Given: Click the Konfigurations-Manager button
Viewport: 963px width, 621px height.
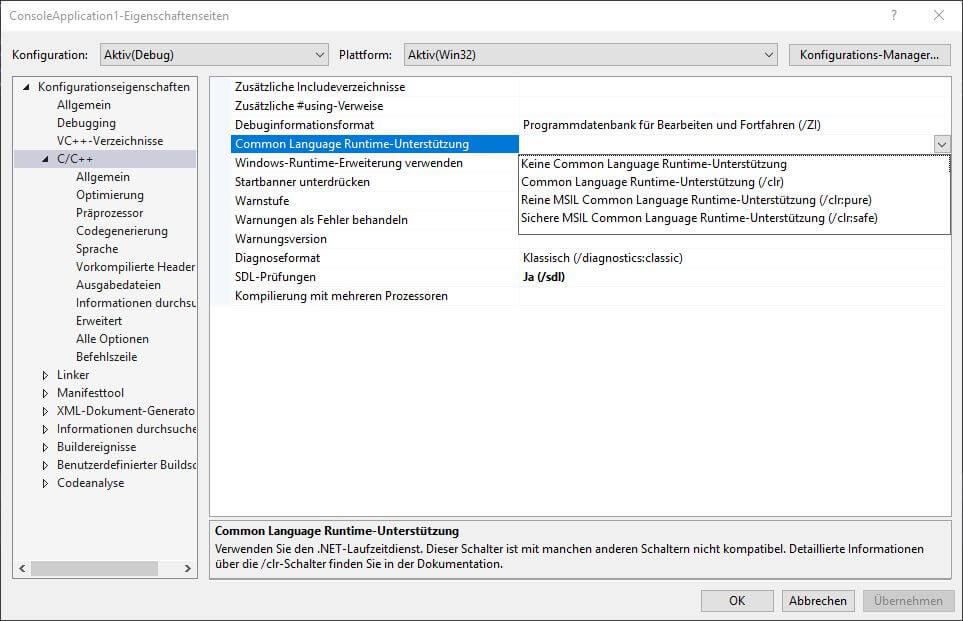Looking at the screenshot, I should (x=868, y=55).
